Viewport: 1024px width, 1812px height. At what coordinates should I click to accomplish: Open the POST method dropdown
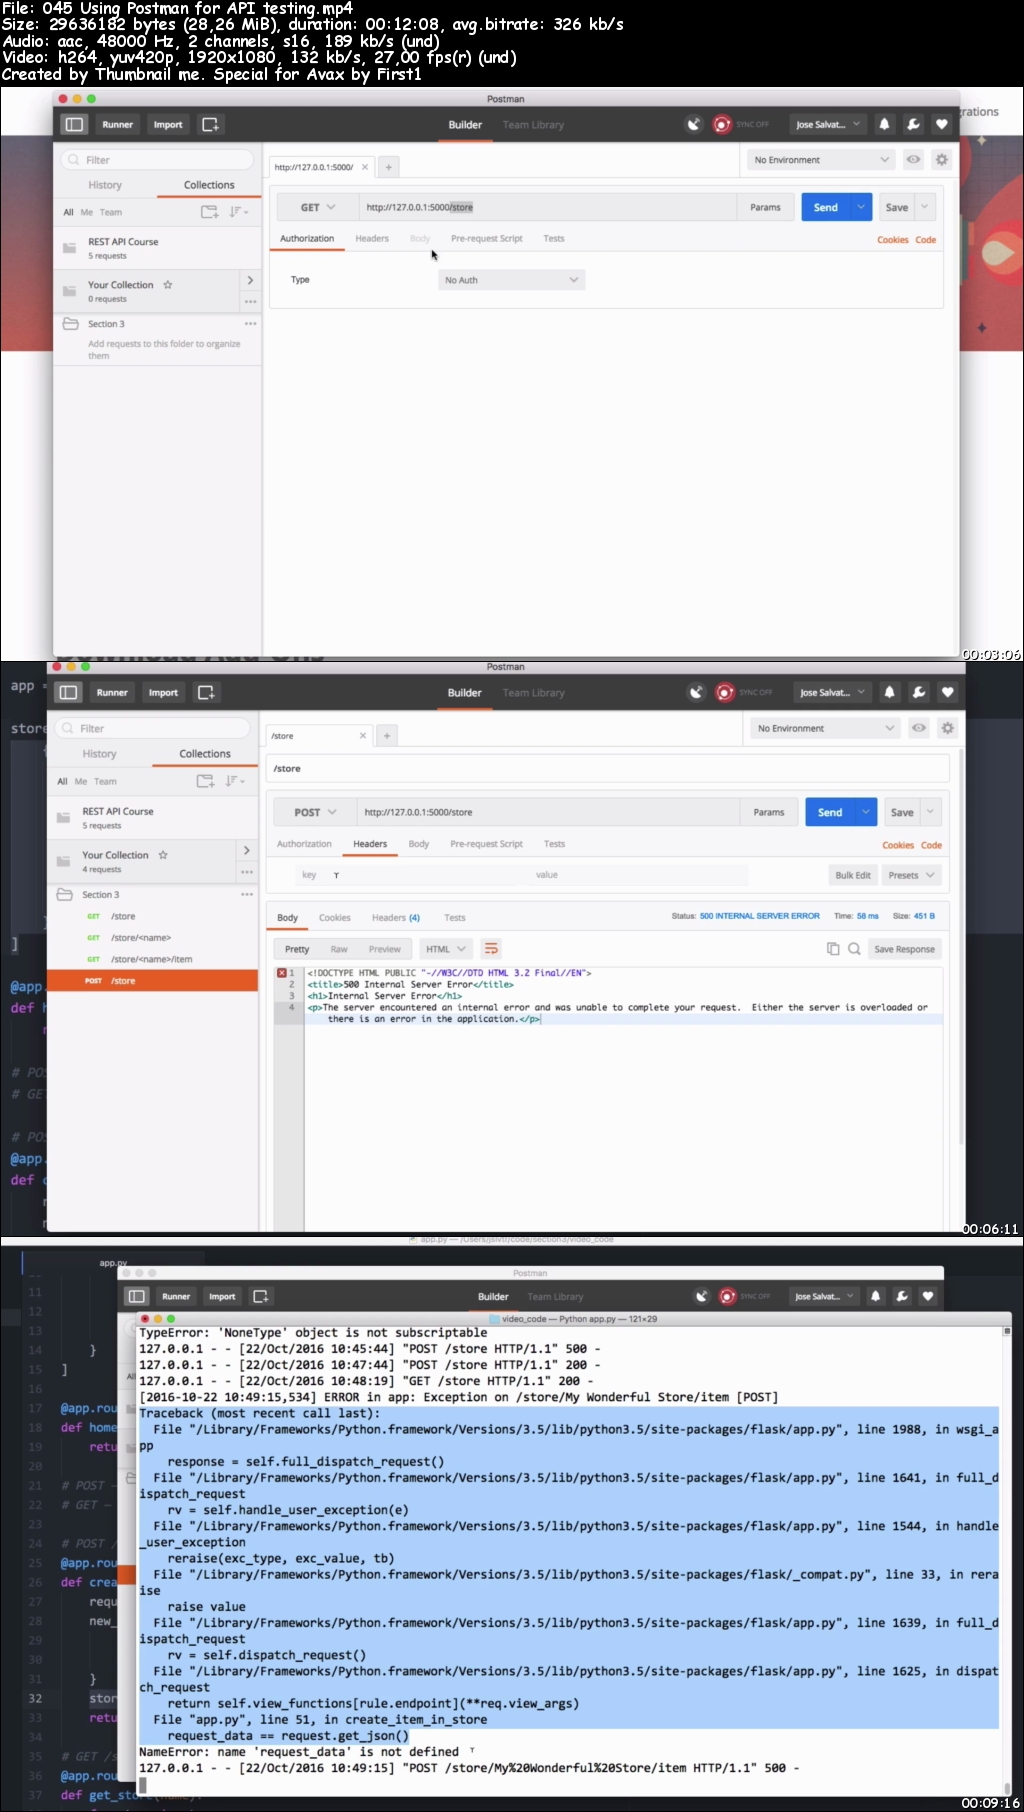[x=316, y=812]
